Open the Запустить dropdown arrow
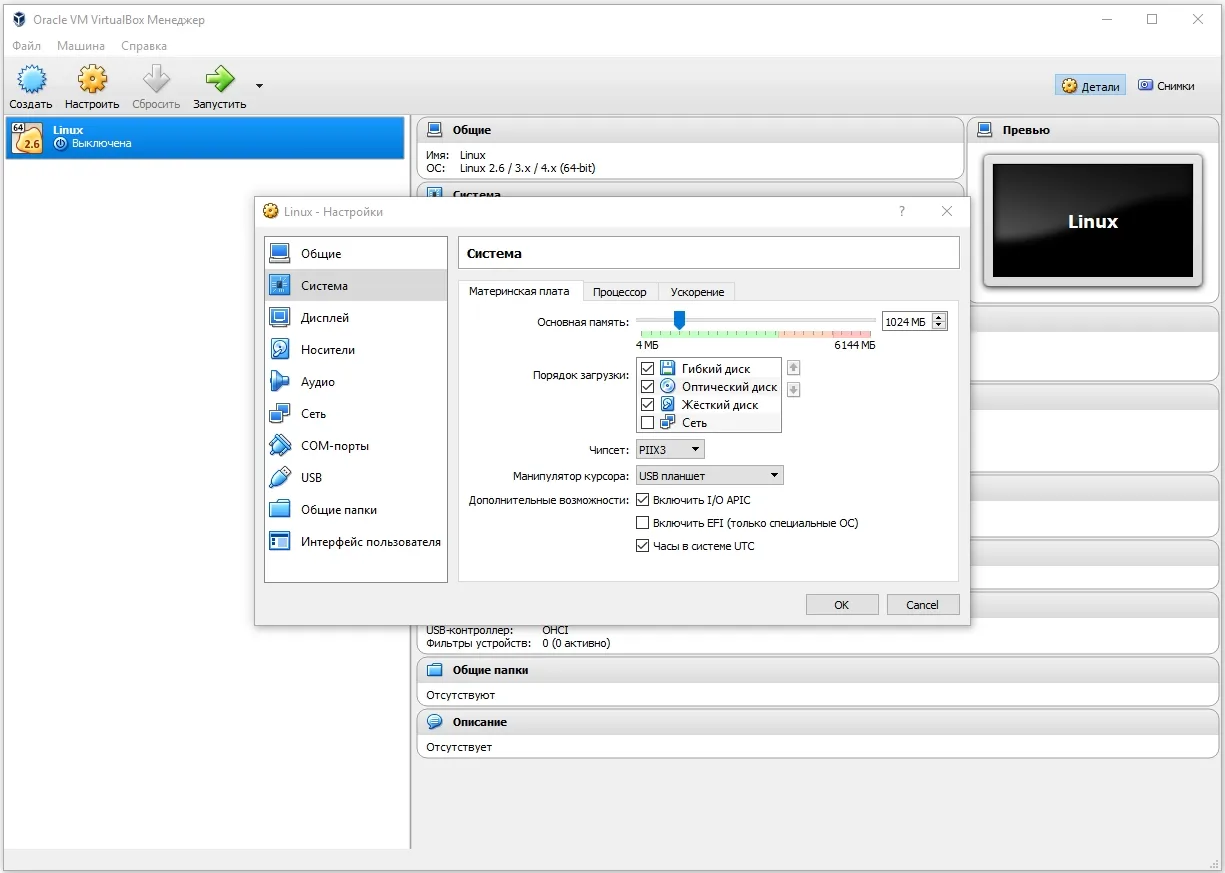The image size is (1225, 873). pyautogui.click(x=259, y=85)
